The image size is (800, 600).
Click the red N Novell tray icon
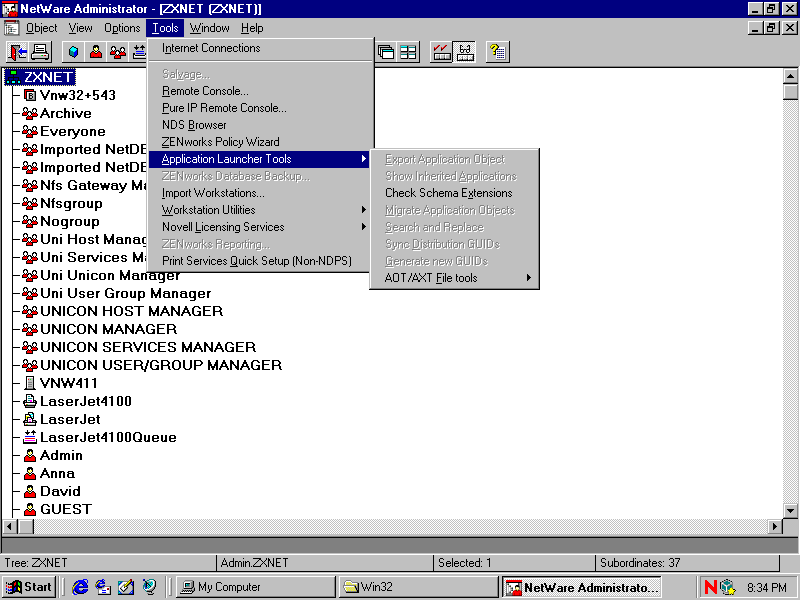710,587
